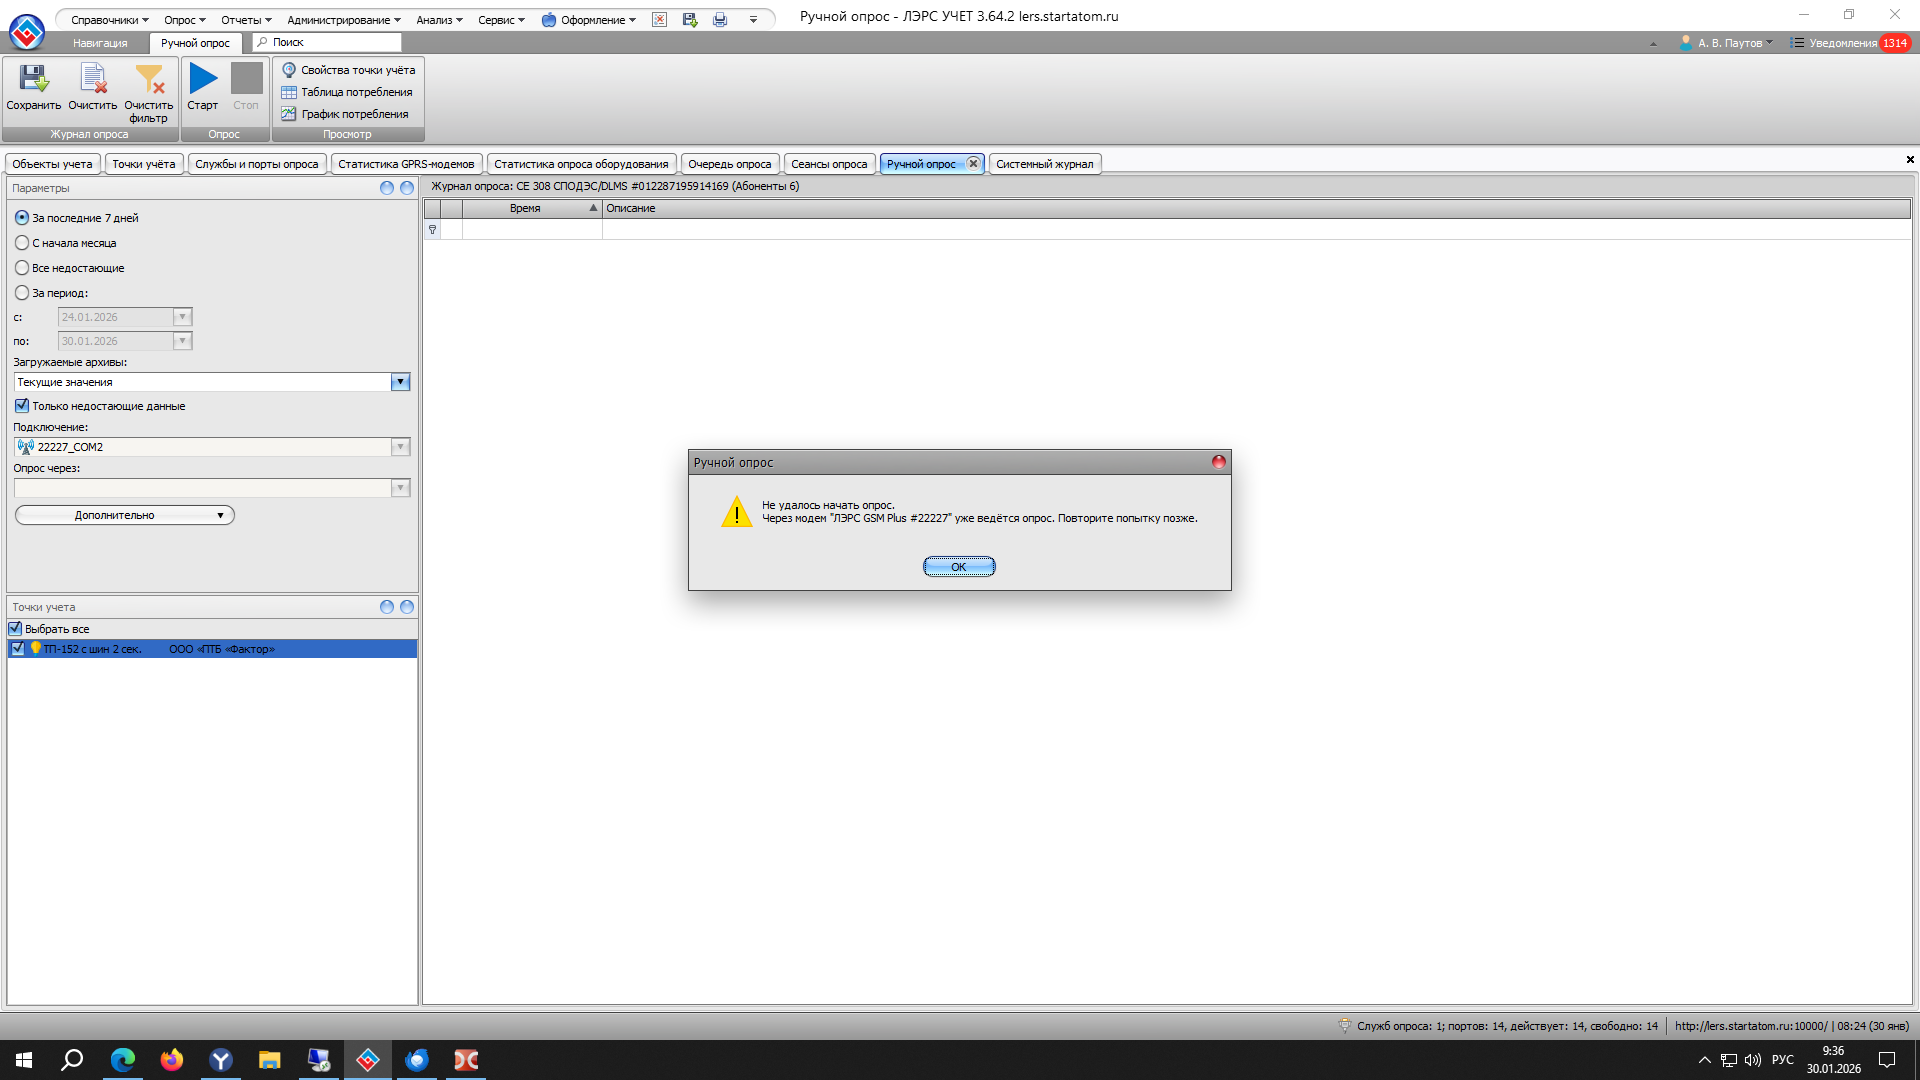This screenshot has width=1920, height=1080.
Task: Click OK in the warning dialog
Action: click(958, 567)
